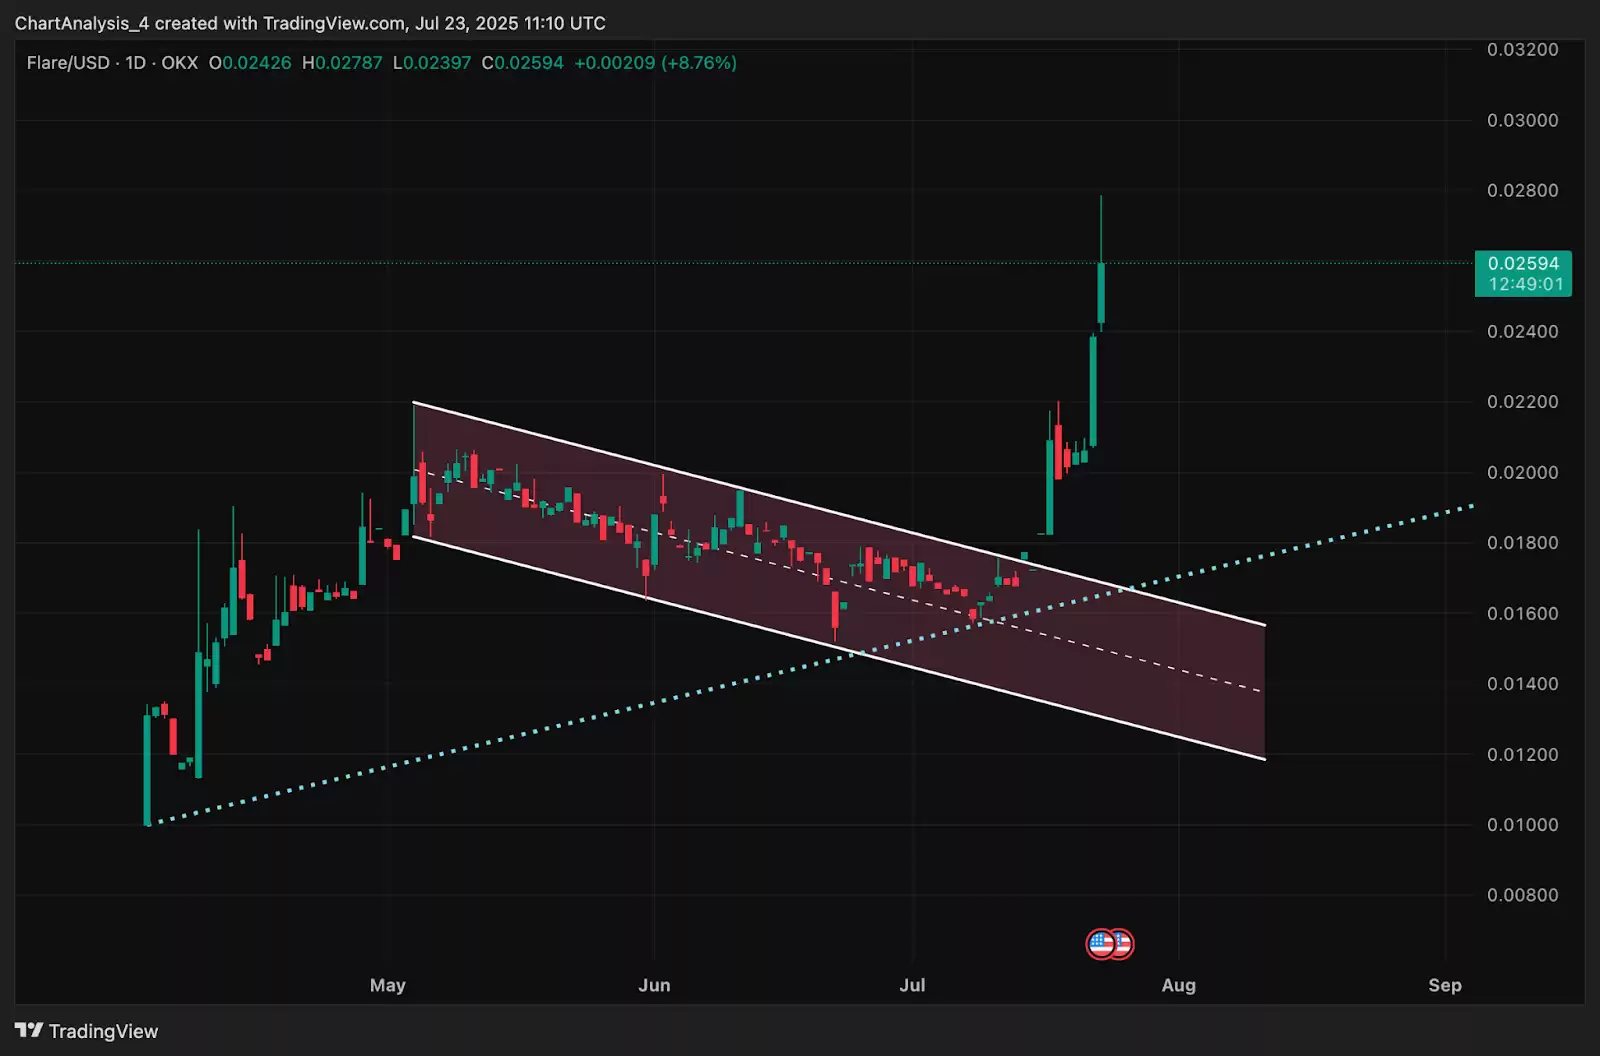Viewport: 1600px width, 1056px height.
Task: Click the green 0.02594 current price label
Action: [1522, 263]
